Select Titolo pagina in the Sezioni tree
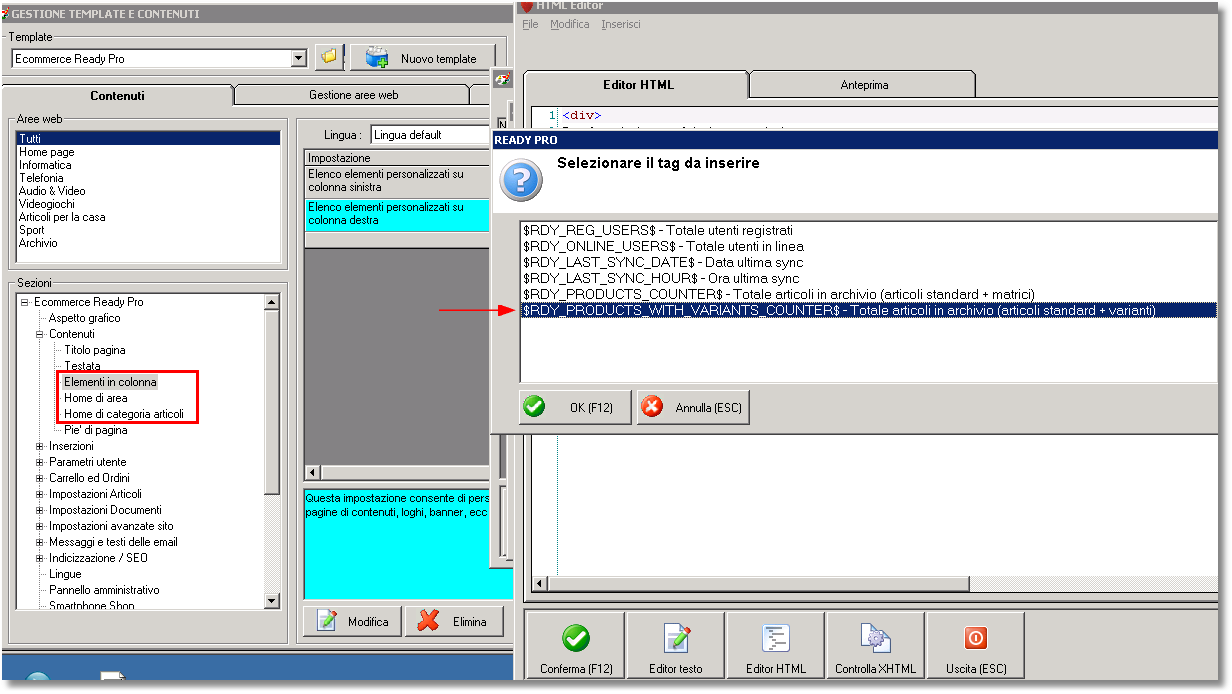Image resolution: width=1232 pixels, height=694 pixels. click(x=95, y=350)
